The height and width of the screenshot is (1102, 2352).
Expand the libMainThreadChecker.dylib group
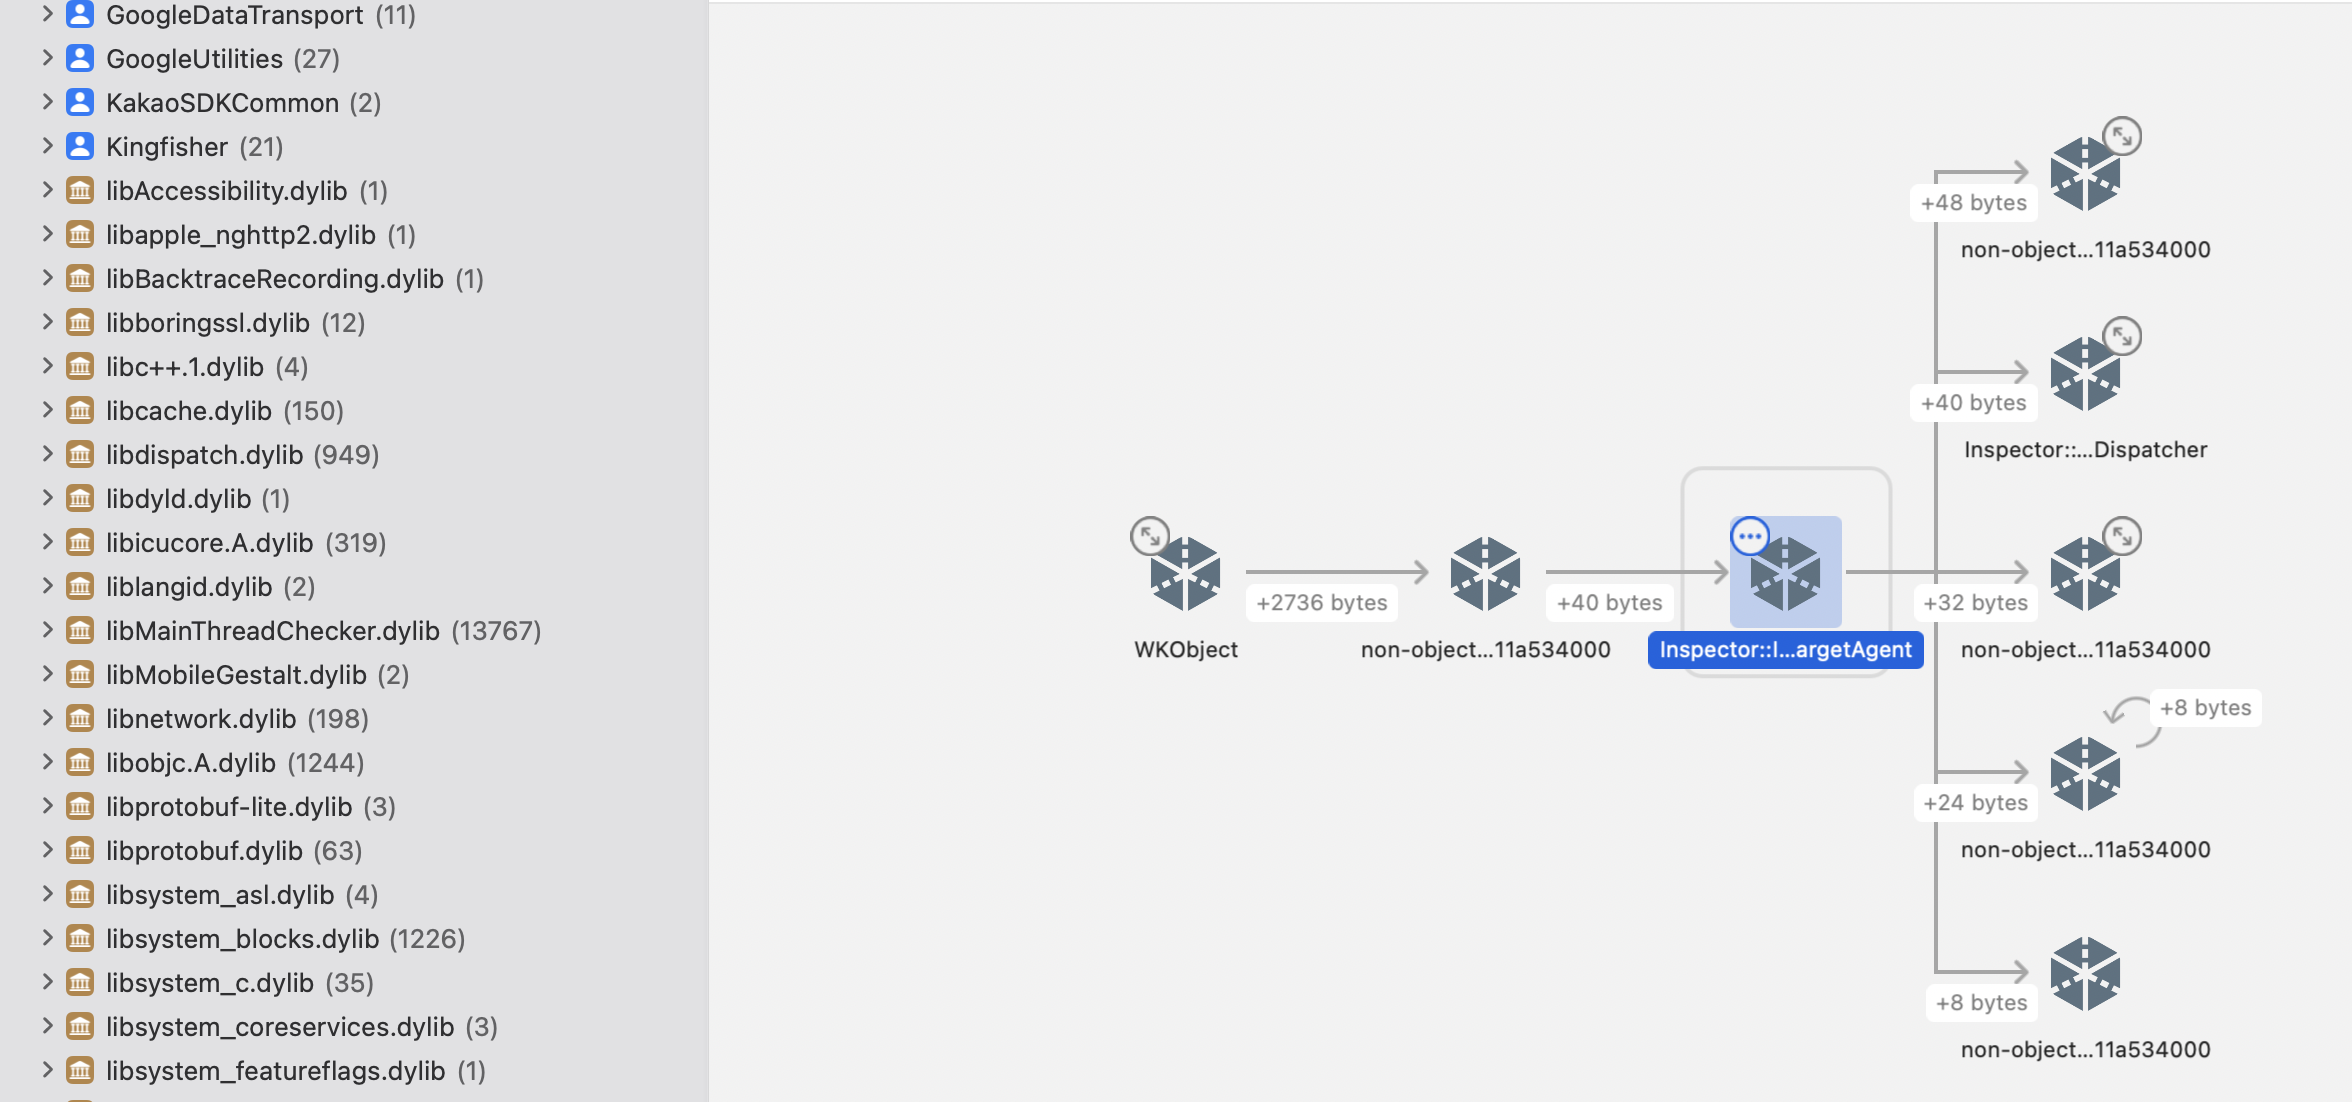[x=47, y=630]
